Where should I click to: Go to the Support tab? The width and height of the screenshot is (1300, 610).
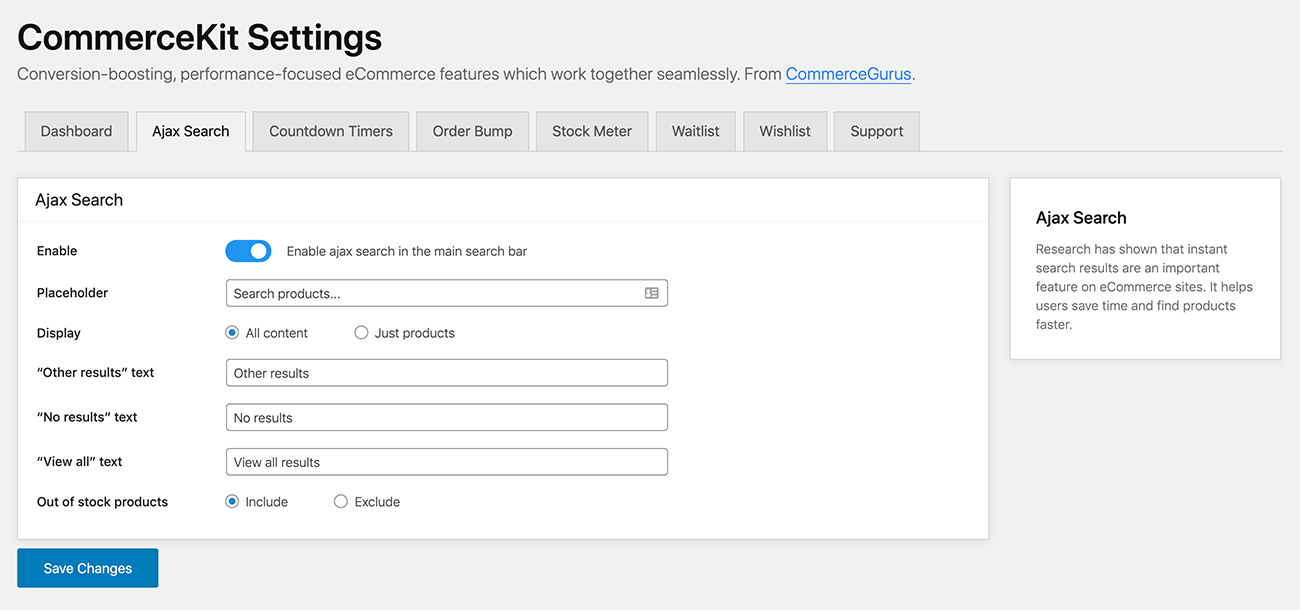pos(877,131)
